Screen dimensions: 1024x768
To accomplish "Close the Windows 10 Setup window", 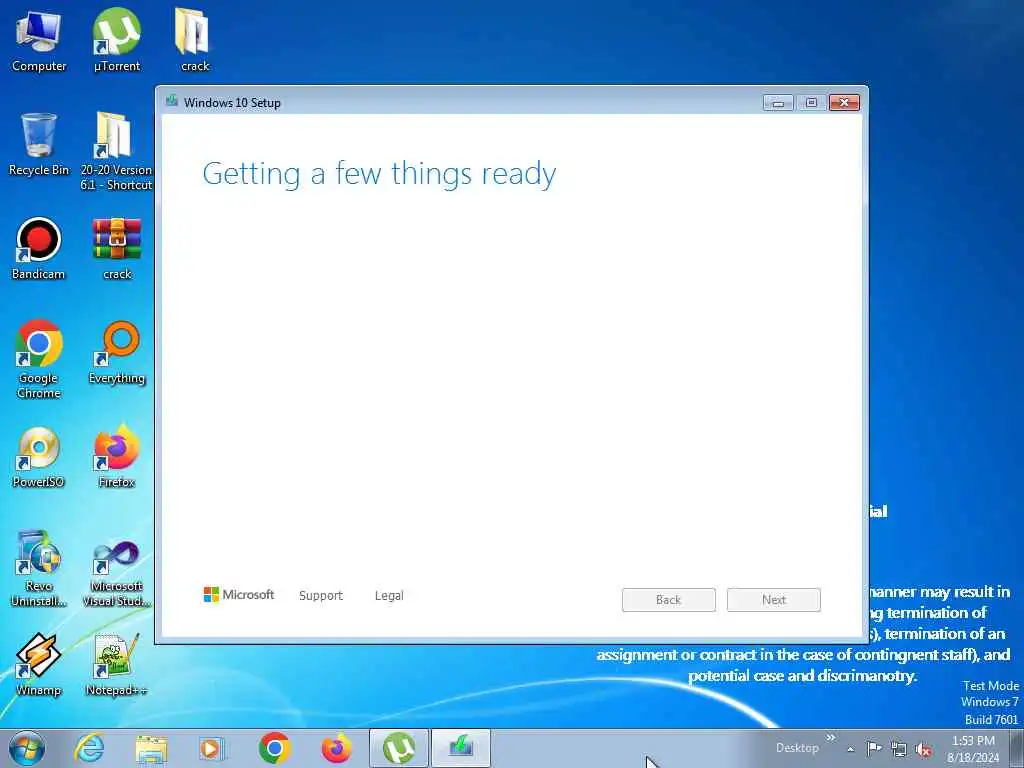I will click(x=844, y=103).
